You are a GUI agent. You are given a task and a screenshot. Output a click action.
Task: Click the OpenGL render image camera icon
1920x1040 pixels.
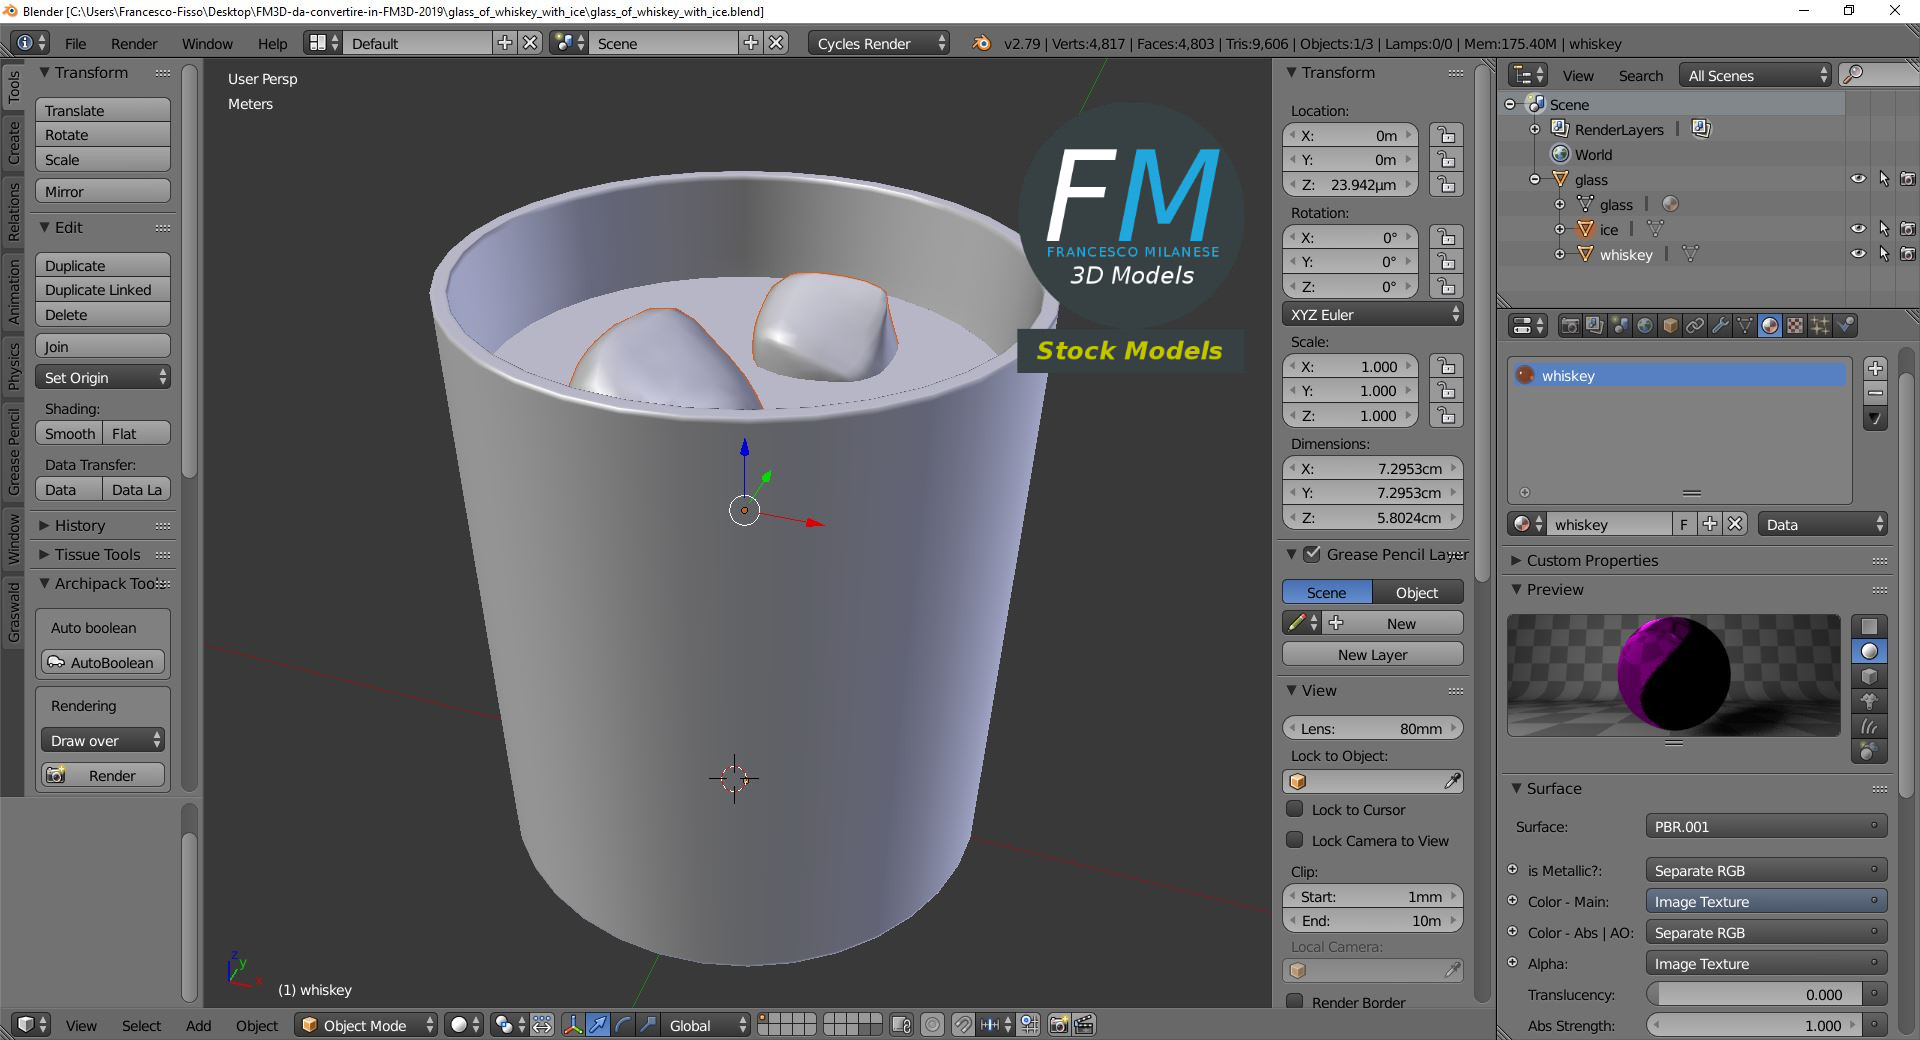coord(1059,1025)
